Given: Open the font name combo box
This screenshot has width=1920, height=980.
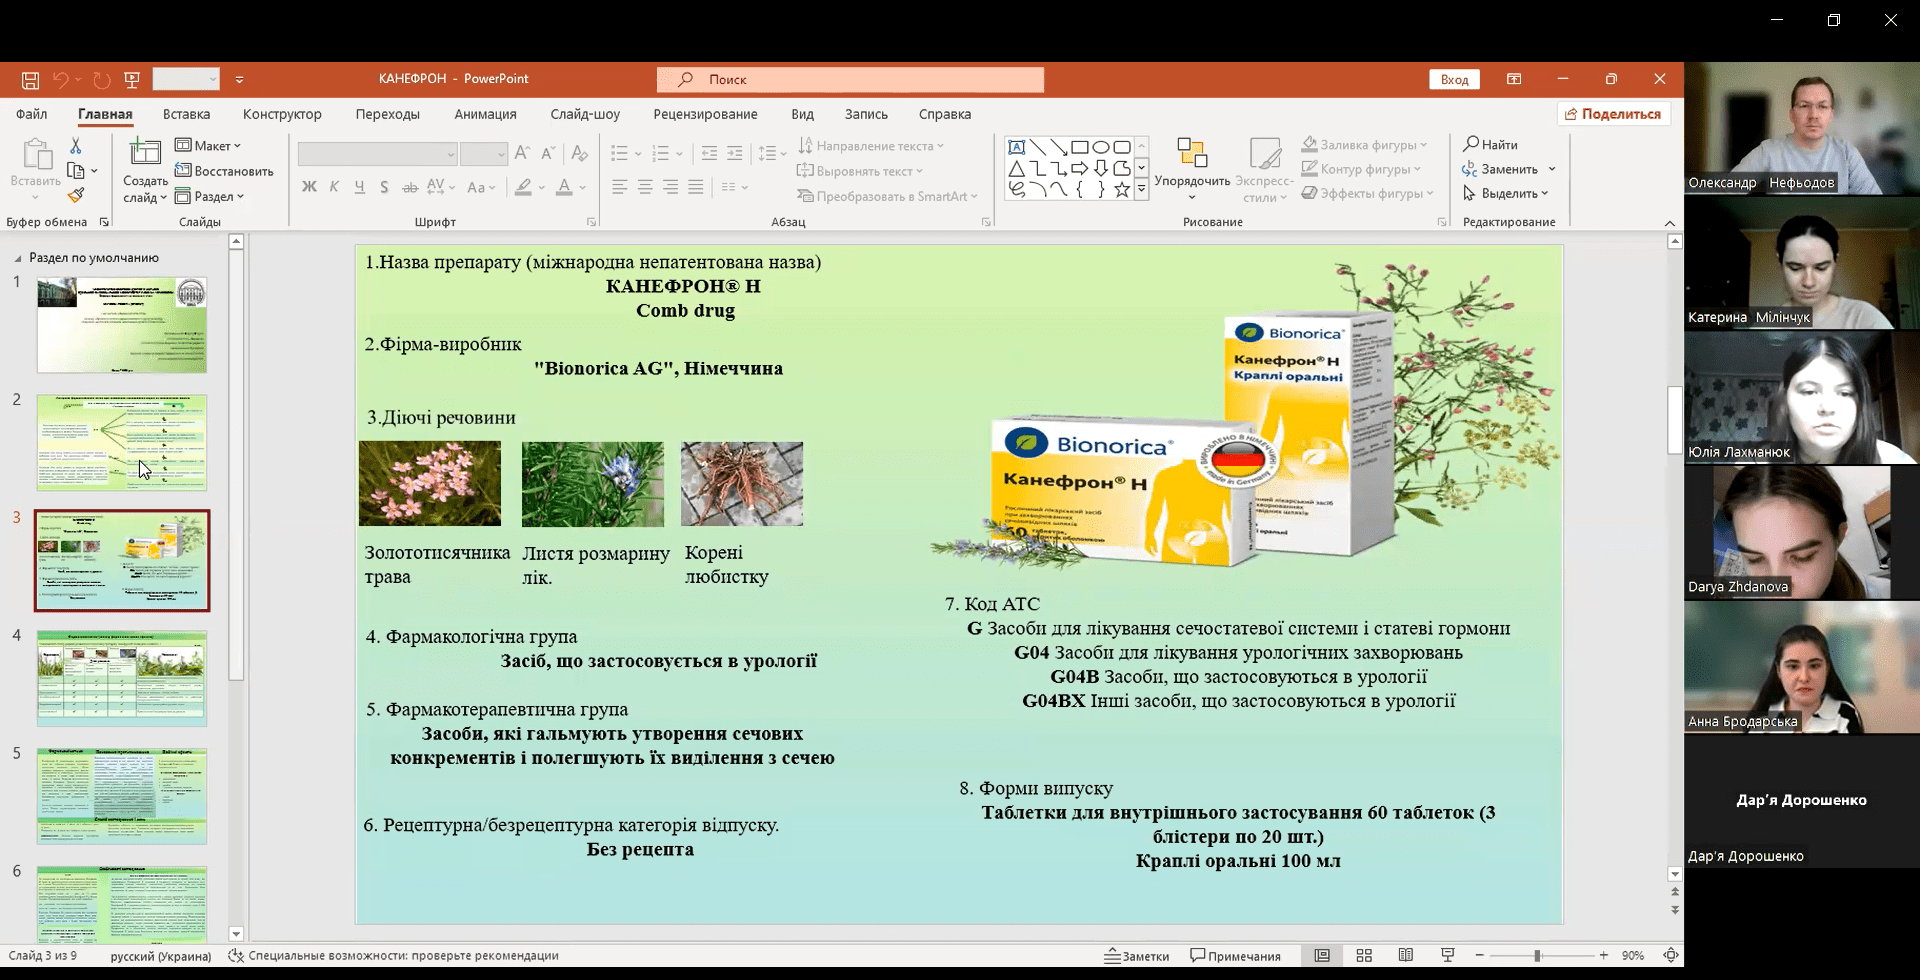Looking at the screenshot, I should coord(377,153).
